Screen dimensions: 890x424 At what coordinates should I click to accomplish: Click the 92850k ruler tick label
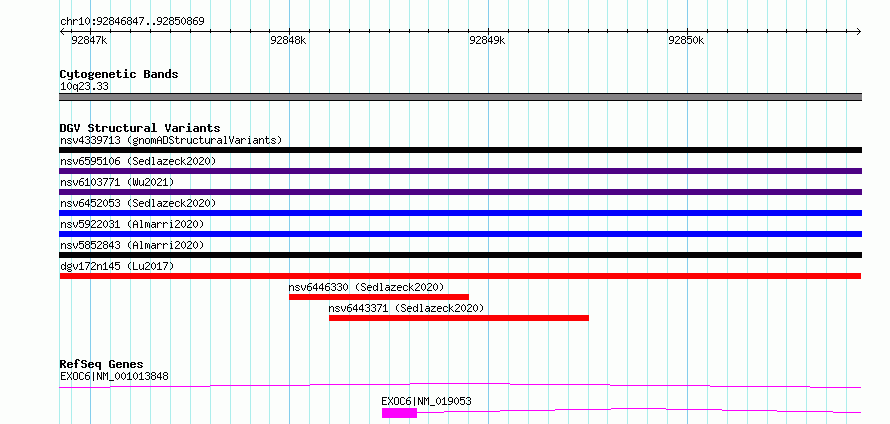coord(686,41)
